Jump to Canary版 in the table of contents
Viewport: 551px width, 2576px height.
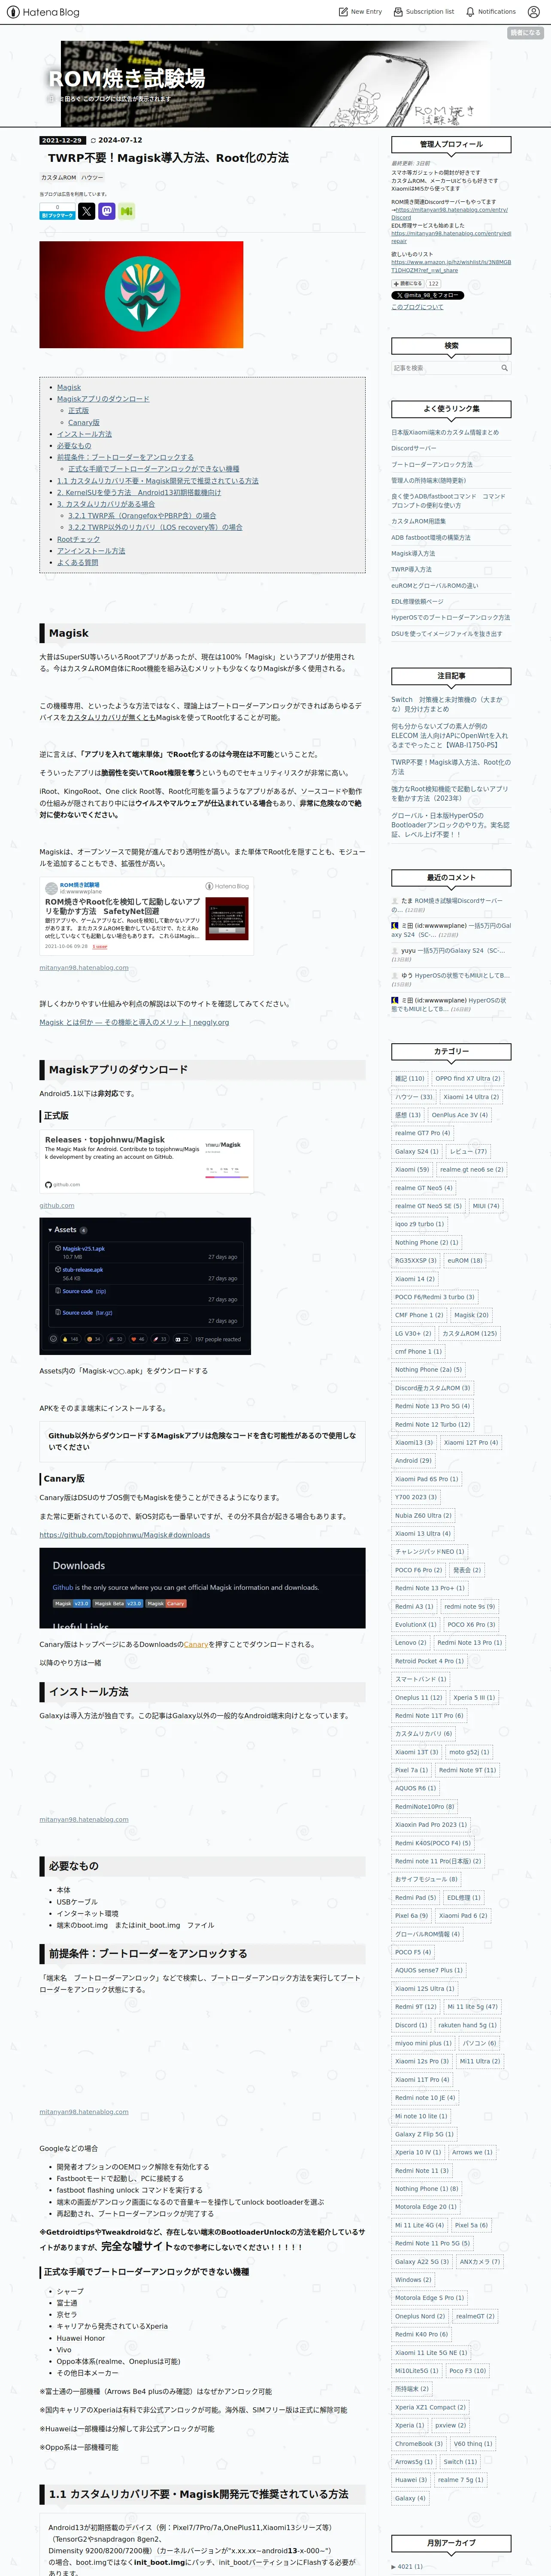point(84,422)
